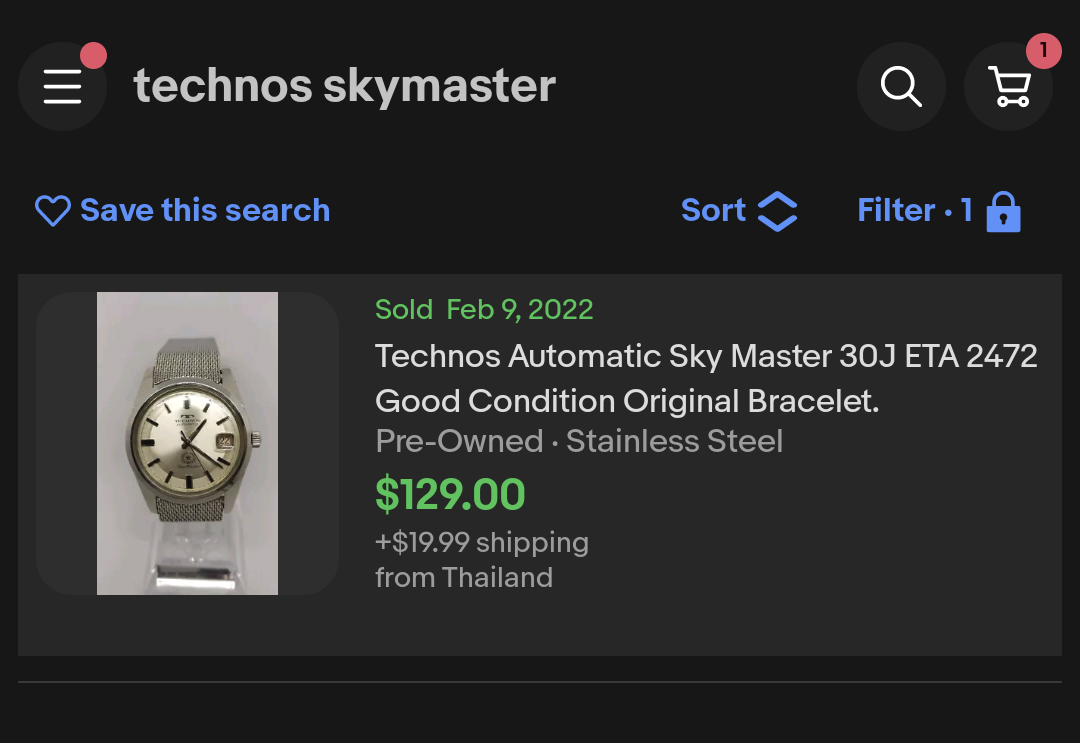Click the red notification dot on menu

tap(93, 56)
